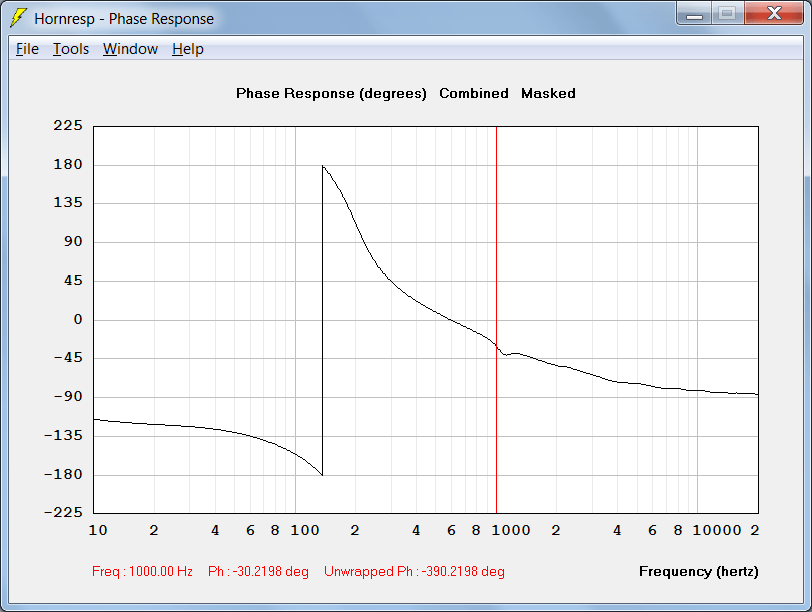
Task: Click the 135 y-axis label
Action: click(68, 202)
